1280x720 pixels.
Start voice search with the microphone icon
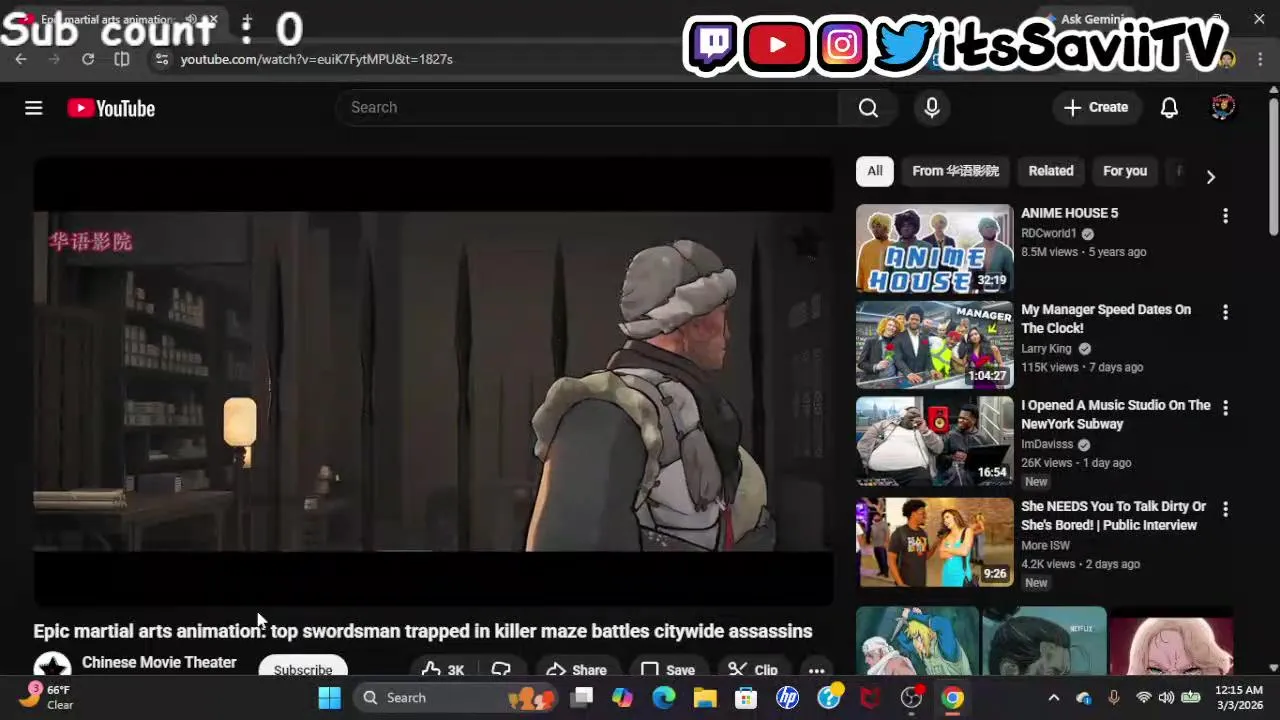pos(932,107)
